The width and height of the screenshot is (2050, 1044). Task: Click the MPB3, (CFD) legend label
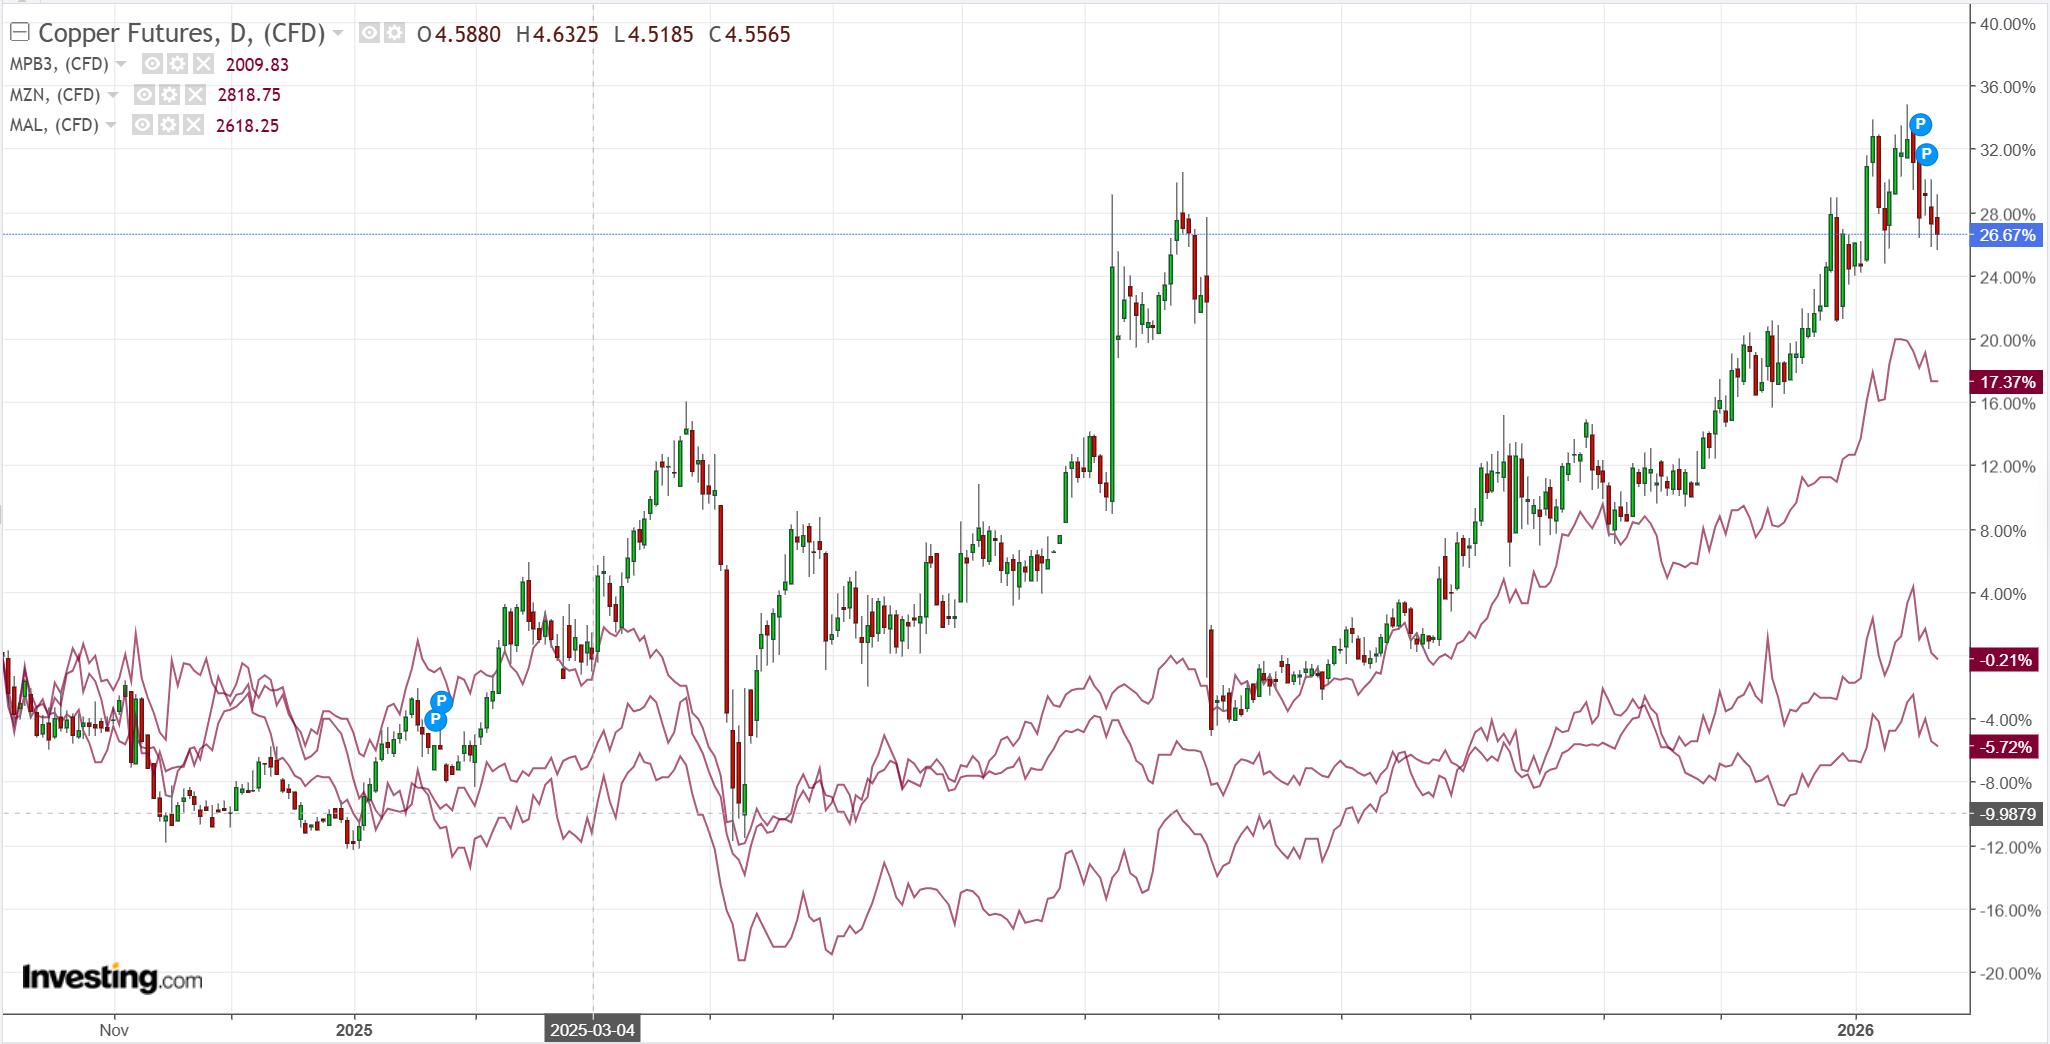59,64
